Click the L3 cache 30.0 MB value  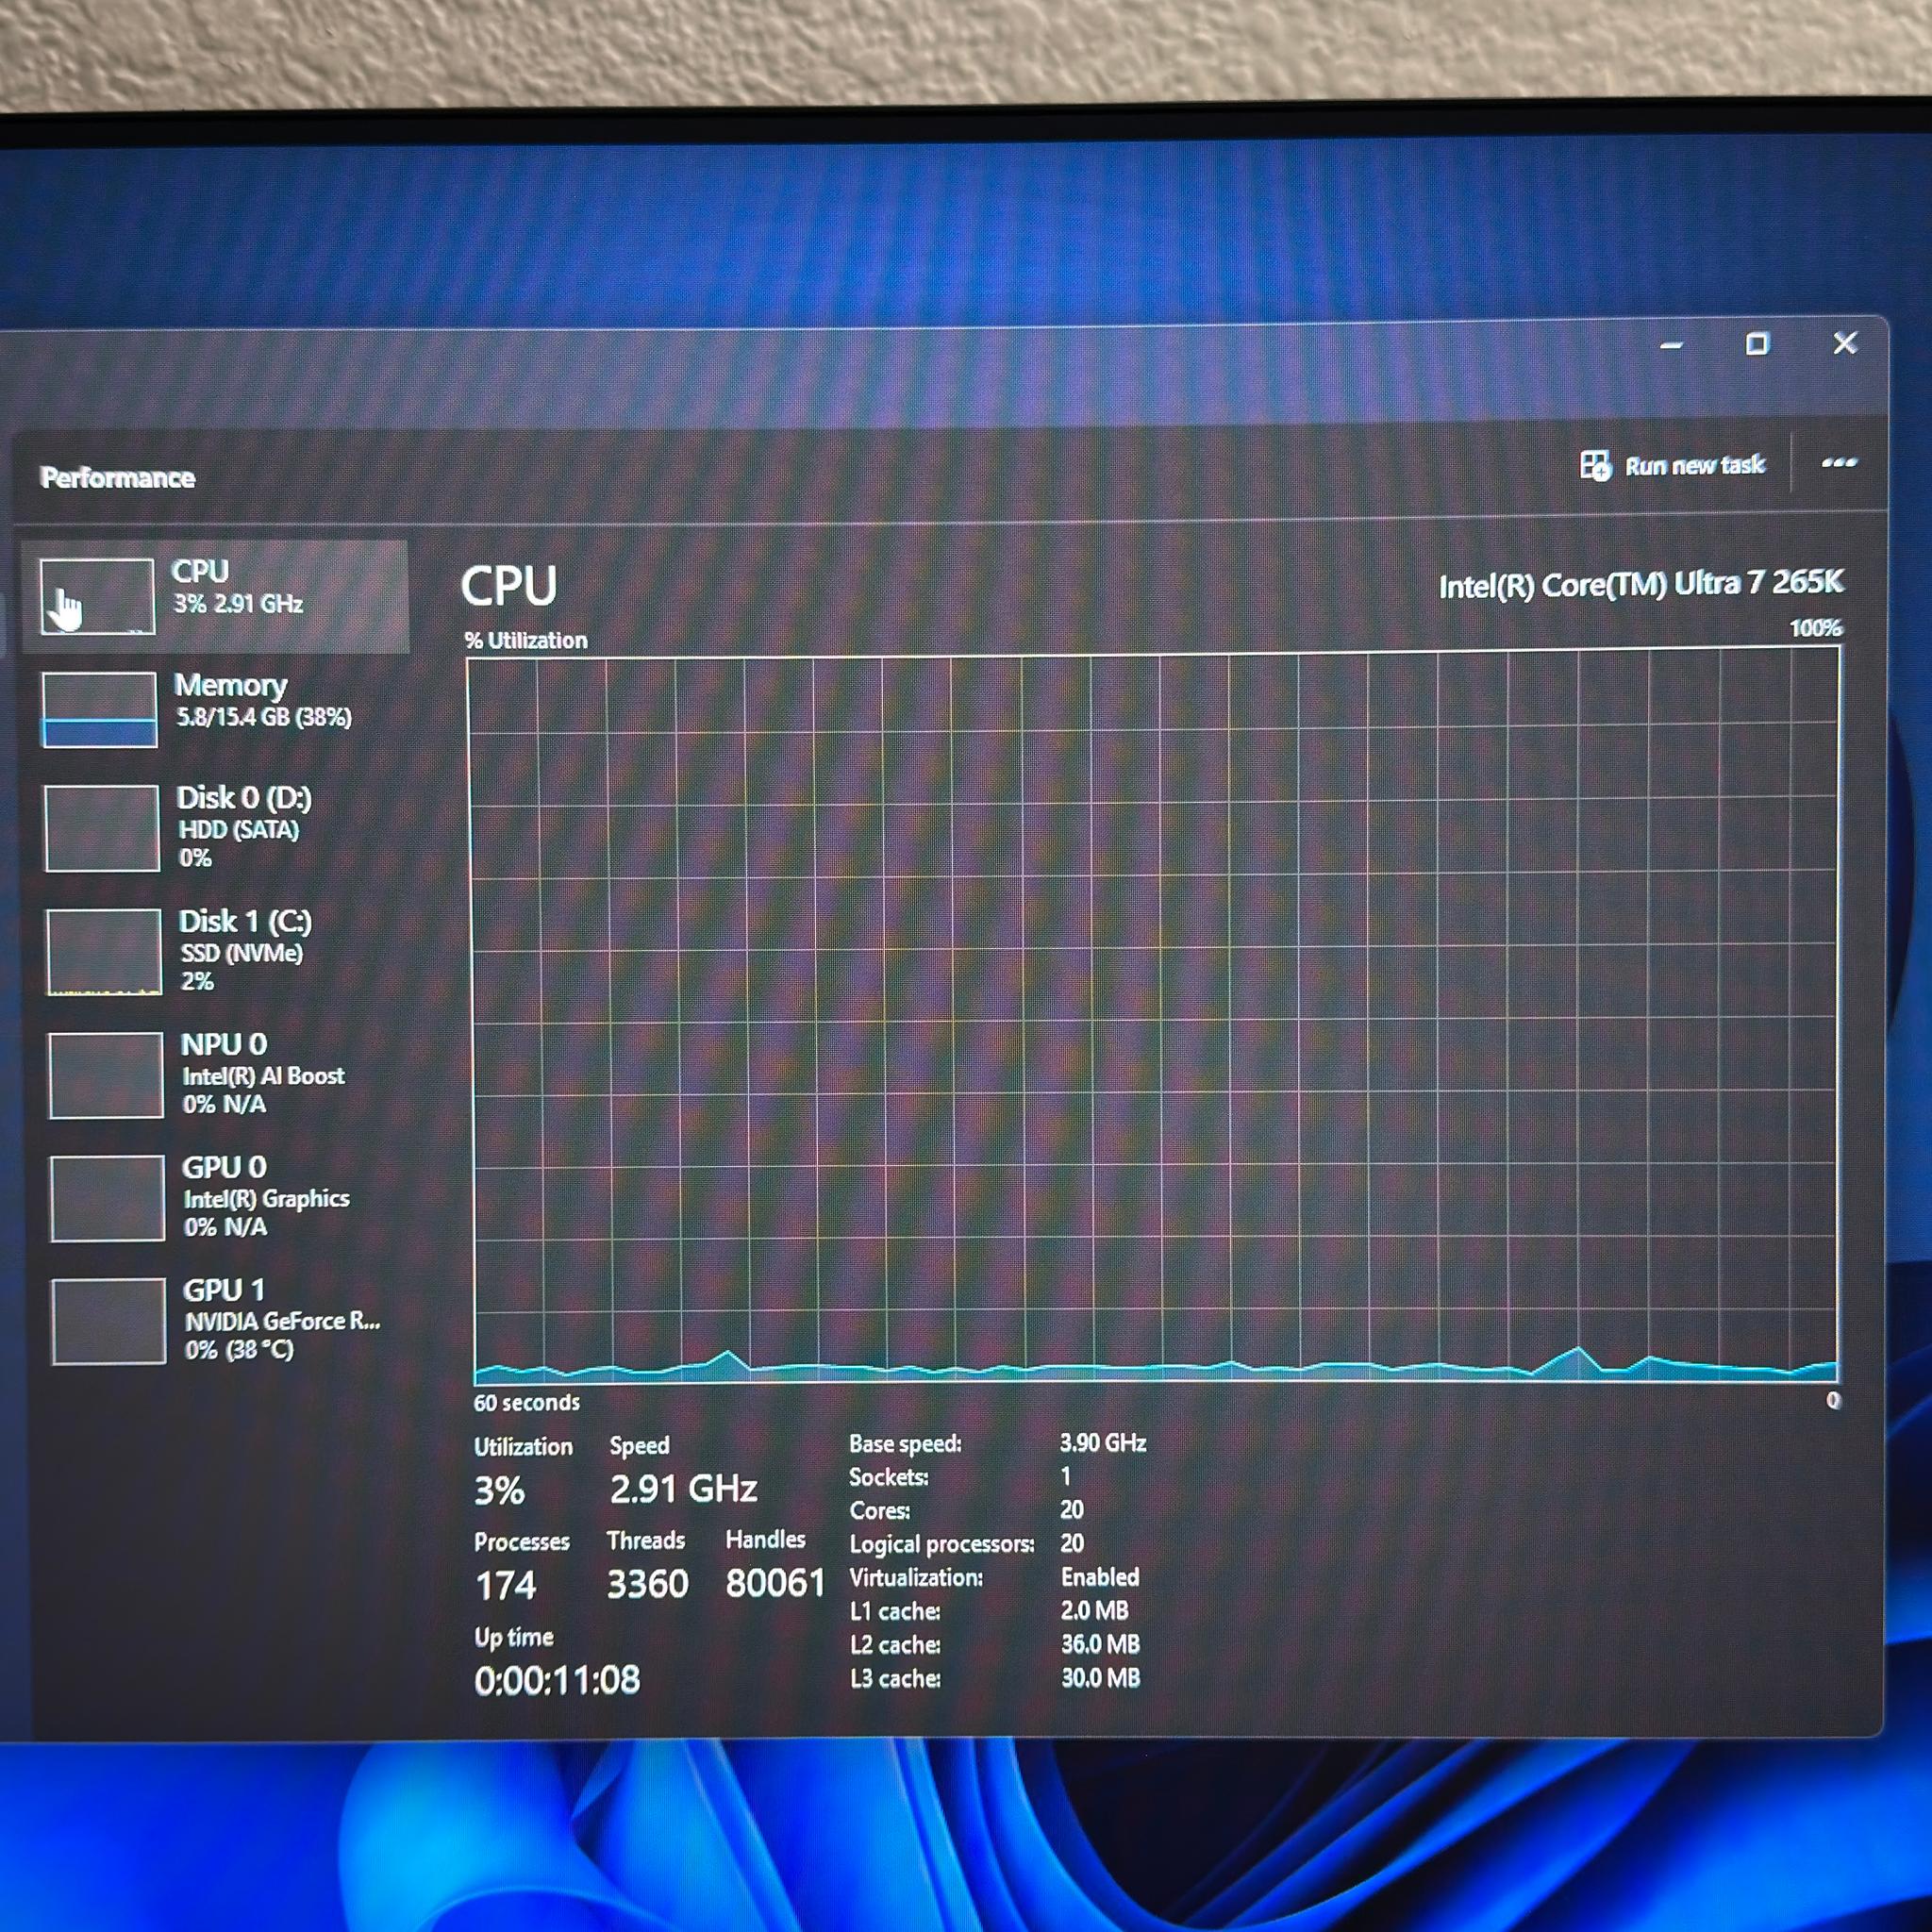click(1101, 1678)
